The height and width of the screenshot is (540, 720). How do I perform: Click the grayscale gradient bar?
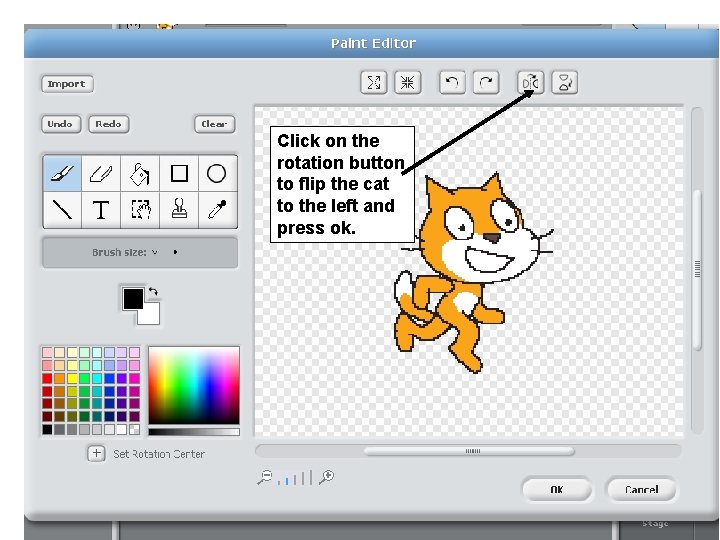pyautogui.click(x=194, y=432)
